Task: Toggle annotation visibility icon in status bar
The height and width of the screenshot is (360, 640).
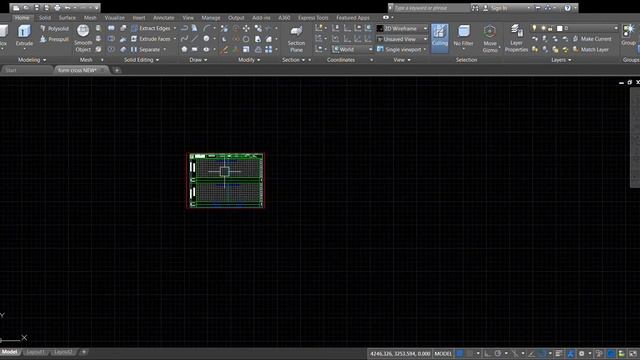Action: point(570,353)
